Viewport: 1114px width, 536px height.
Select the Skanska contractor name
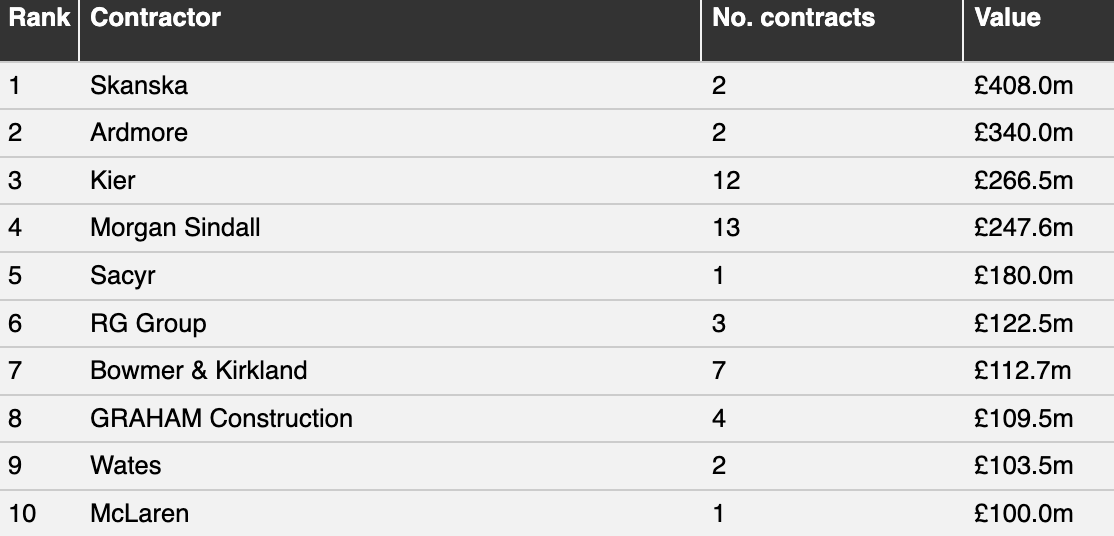139,85
